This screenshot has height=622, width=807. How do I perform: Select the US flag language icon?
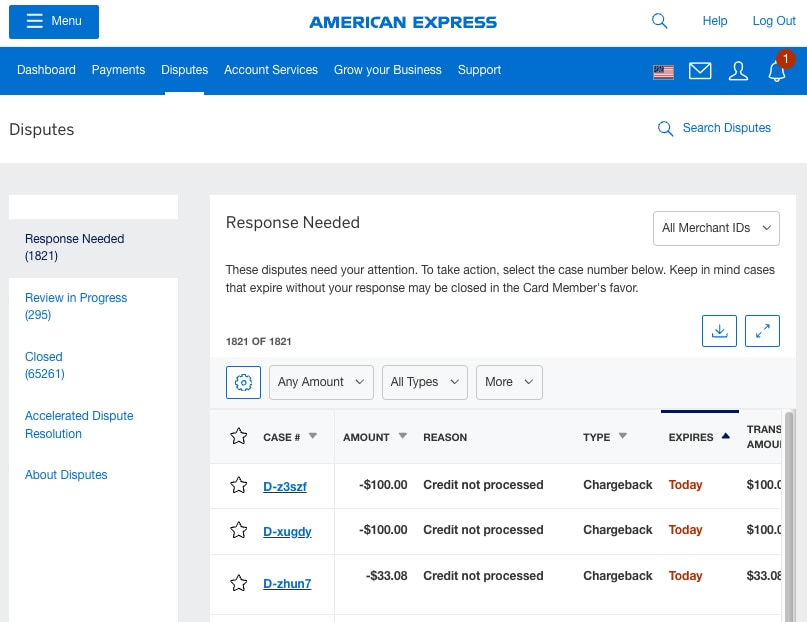click(663, 71)
